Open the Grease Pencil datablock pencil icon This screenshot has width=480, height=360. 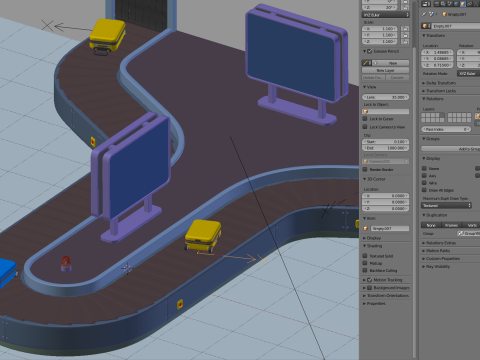coord(366,63)
